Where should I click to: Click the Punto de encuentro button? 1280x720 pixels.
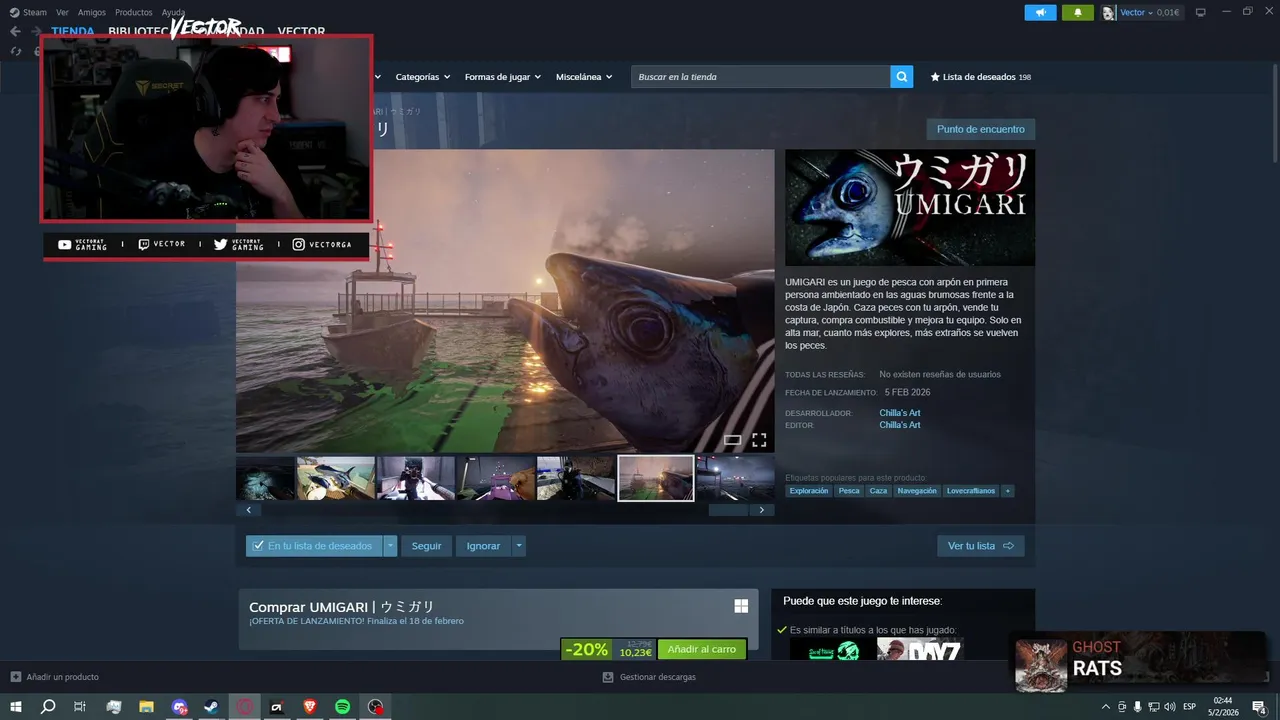point(981,129)
